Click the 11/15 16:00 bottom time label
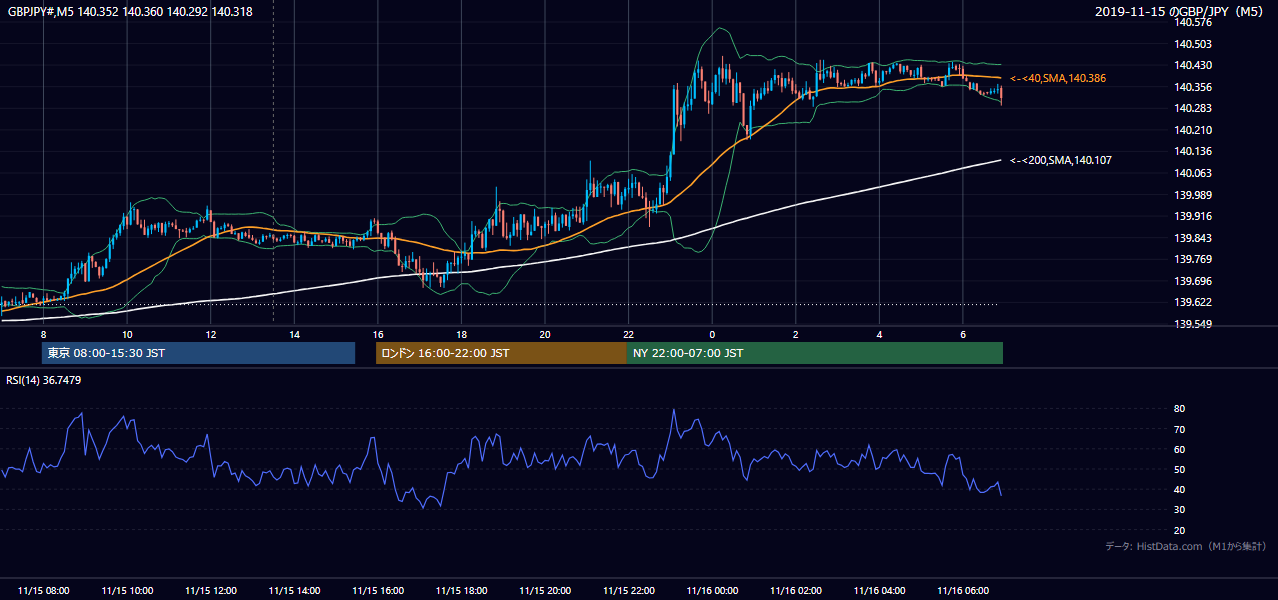1278x600 pixels. [378, 591]
